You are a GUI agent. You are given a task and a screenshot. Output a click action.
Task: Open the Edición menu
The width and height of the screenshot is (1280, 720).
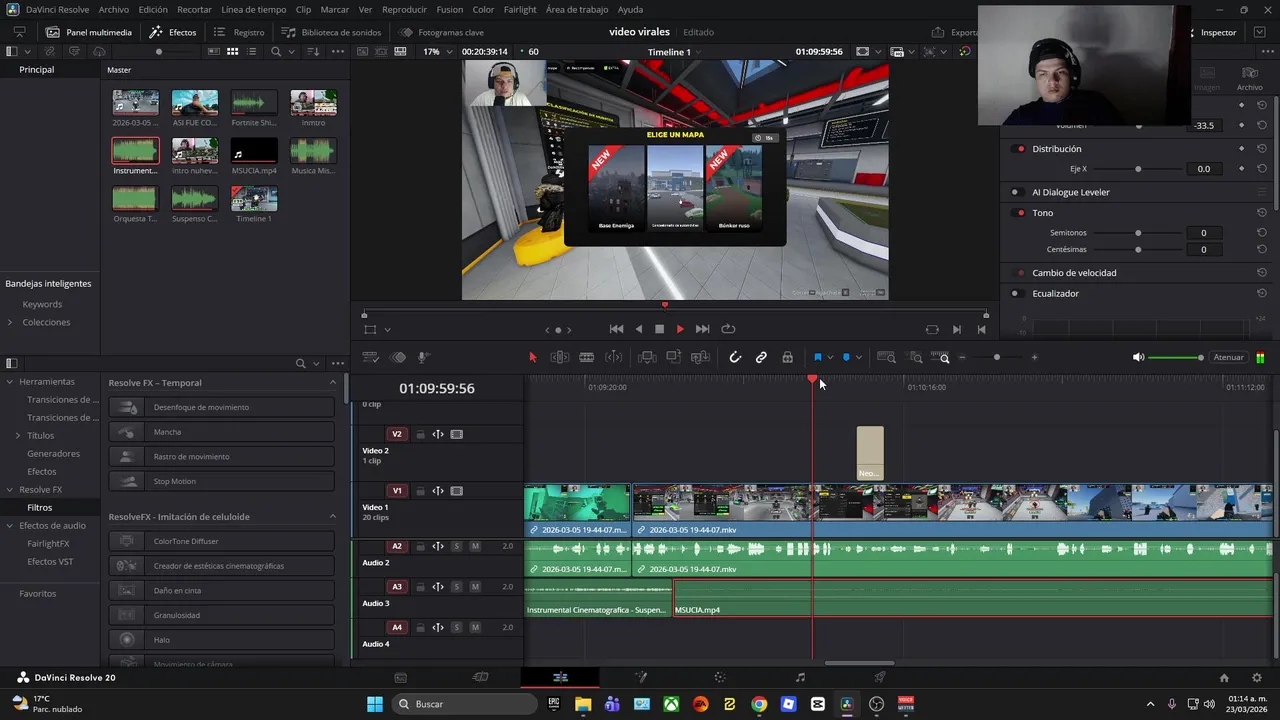pyautogui.click(x=153, y=9)
